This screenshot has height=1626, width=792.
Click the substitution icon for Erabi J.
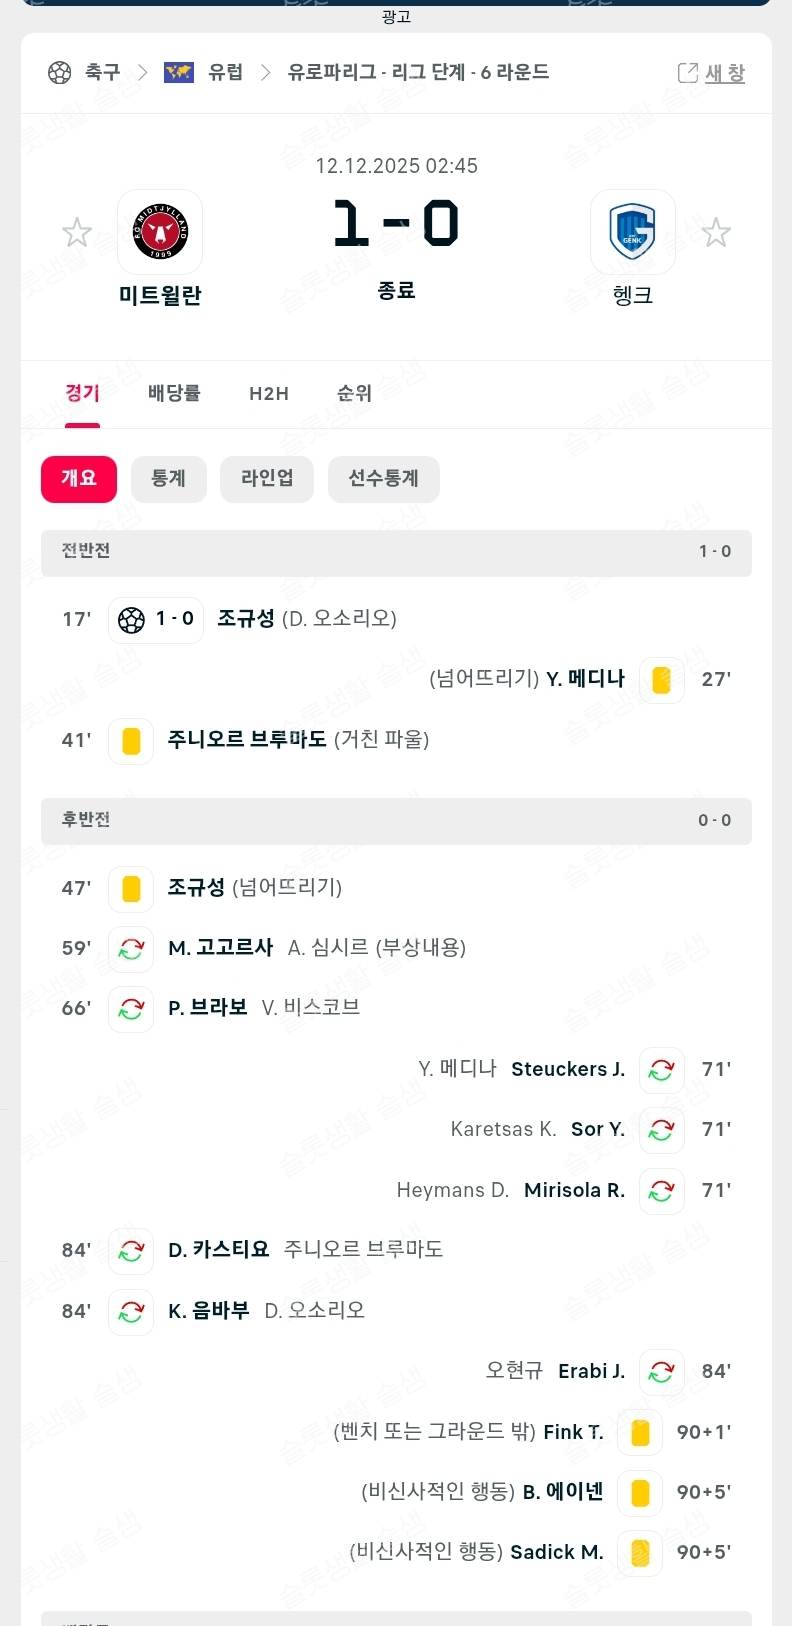661,1372
